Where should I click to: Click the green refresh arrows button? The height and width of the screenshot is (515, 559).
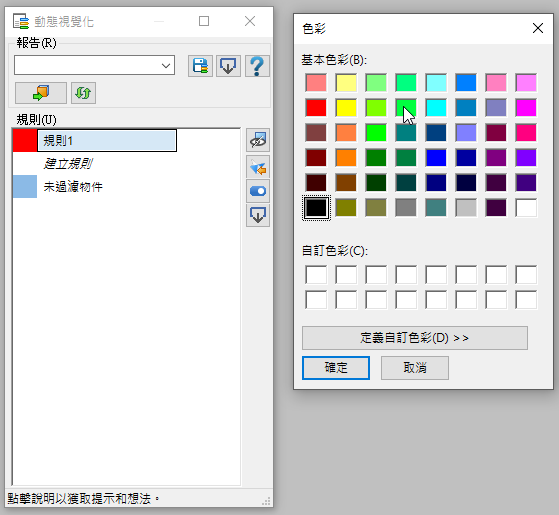point(83,93)
